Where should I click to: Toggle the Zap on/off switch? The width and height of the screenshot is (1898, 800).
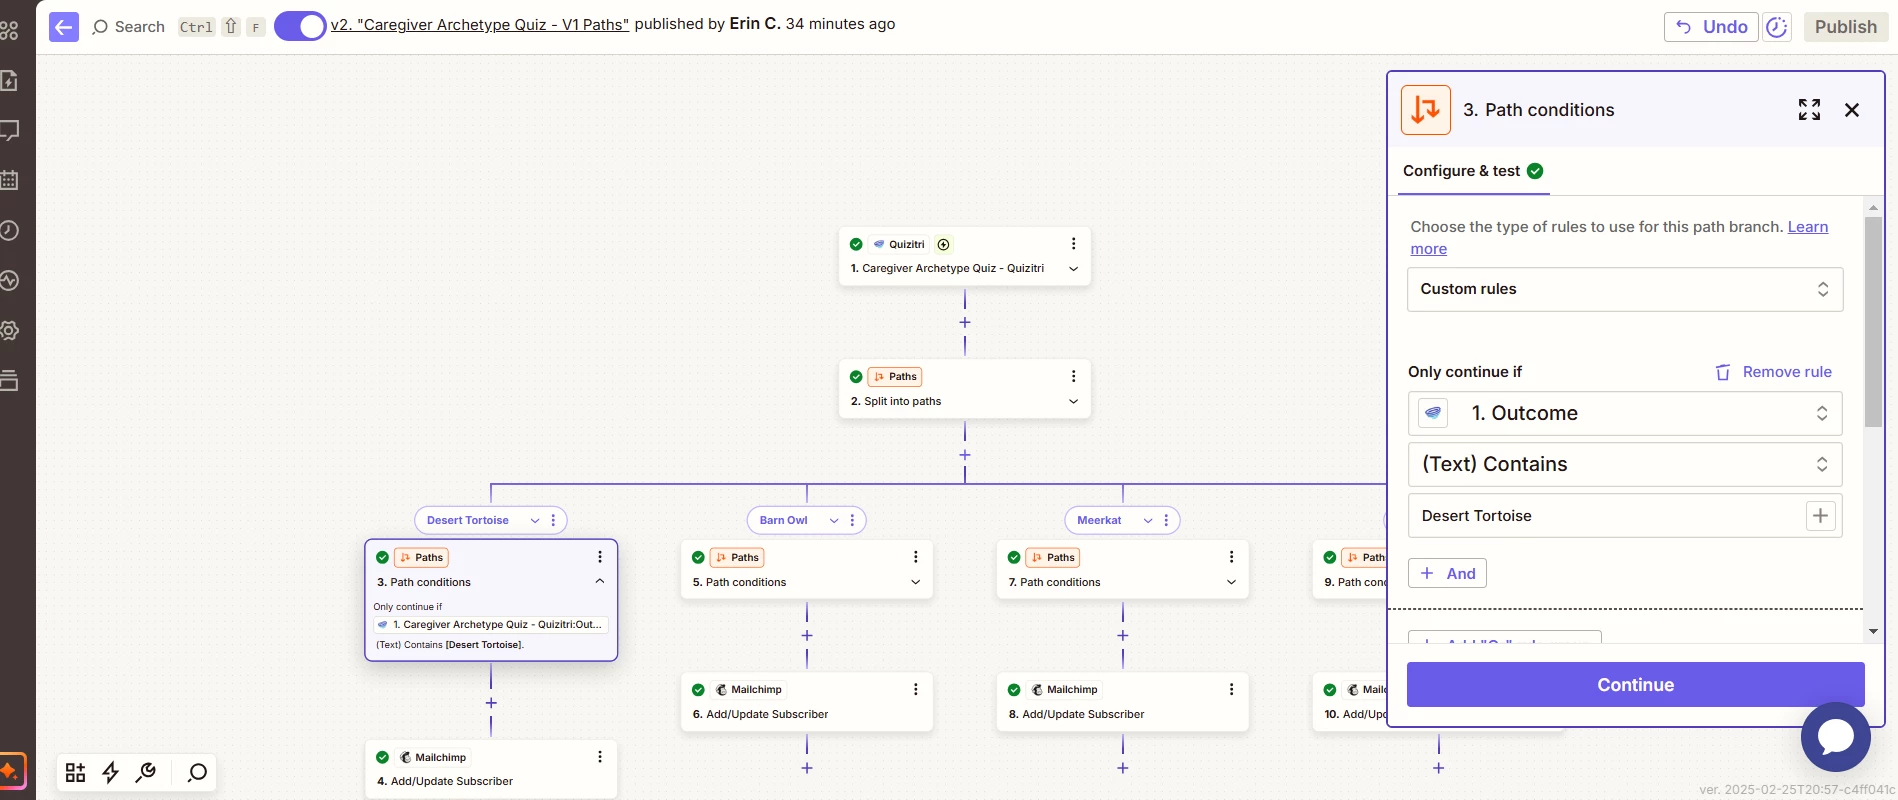pos(300,26)
